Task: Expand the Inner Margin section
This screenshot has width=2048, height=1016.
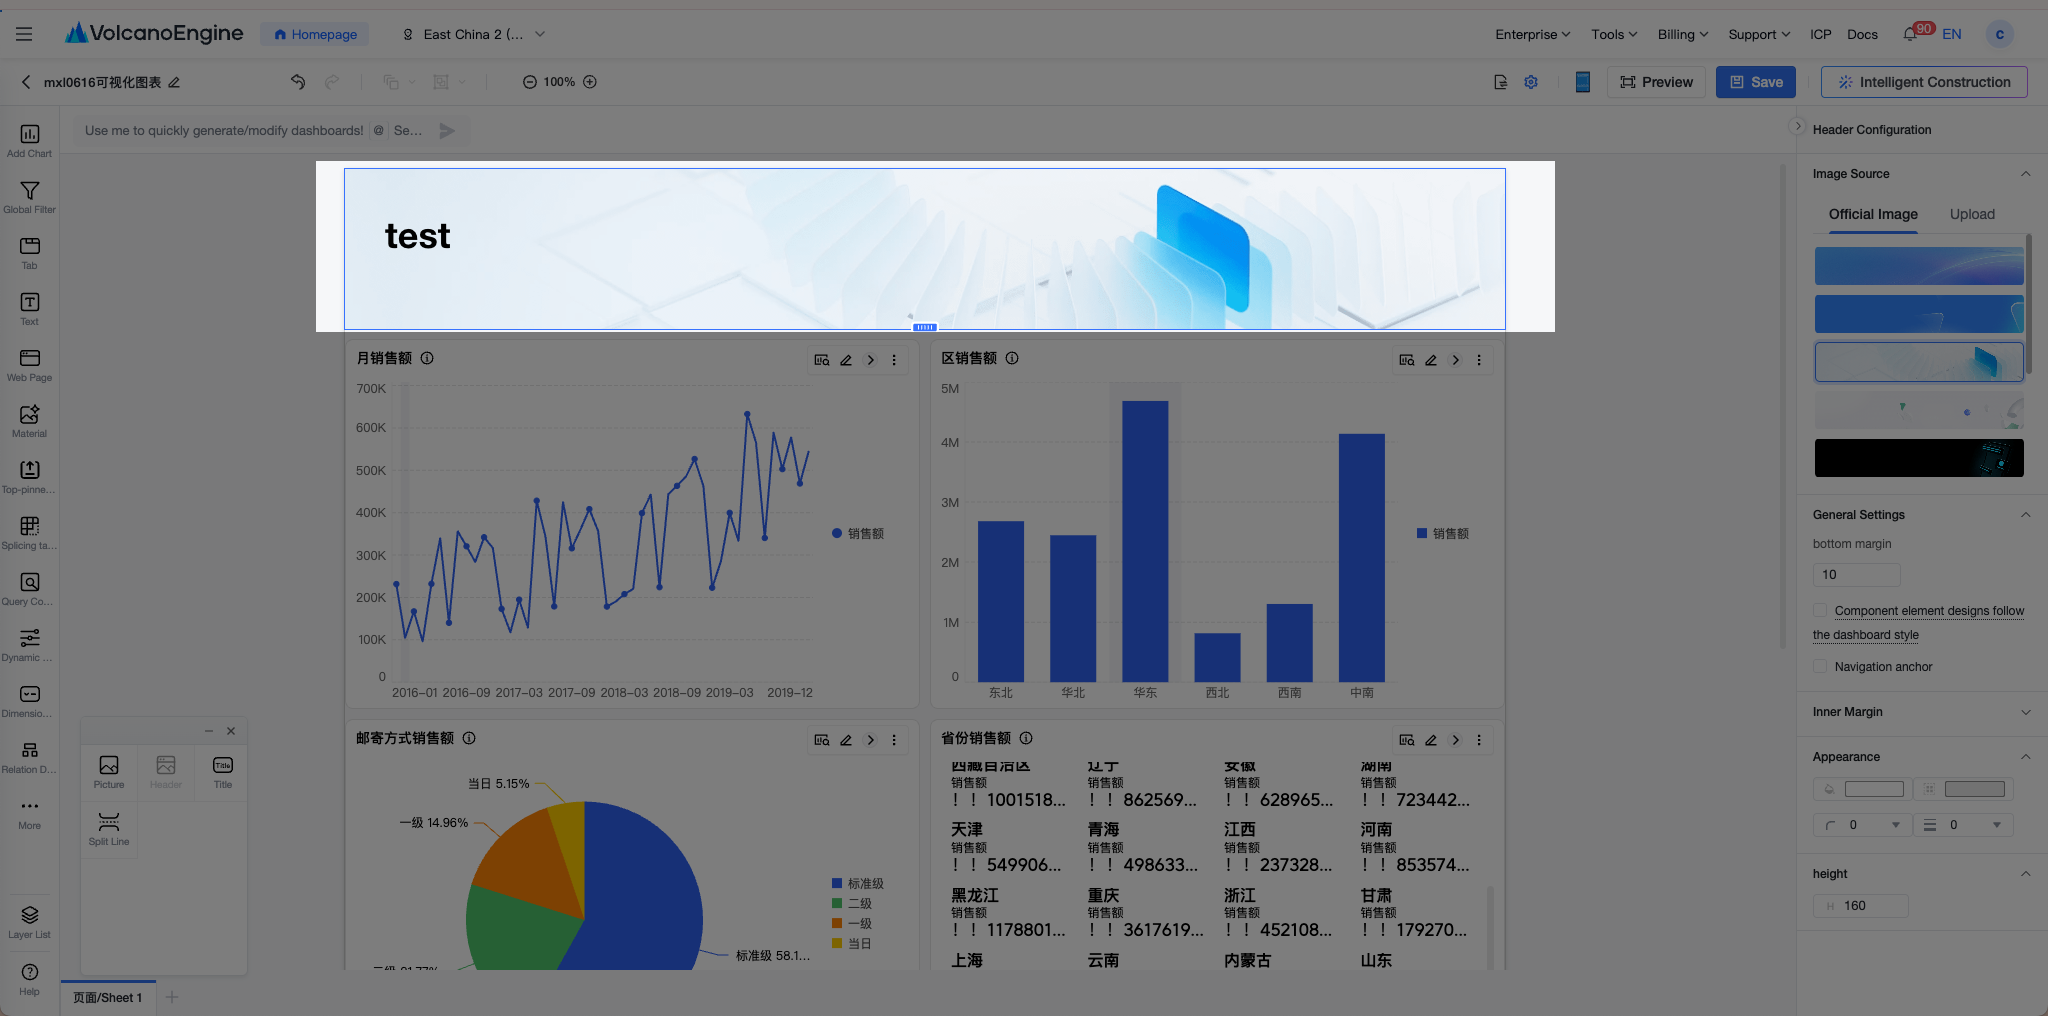Action: 1921,712
